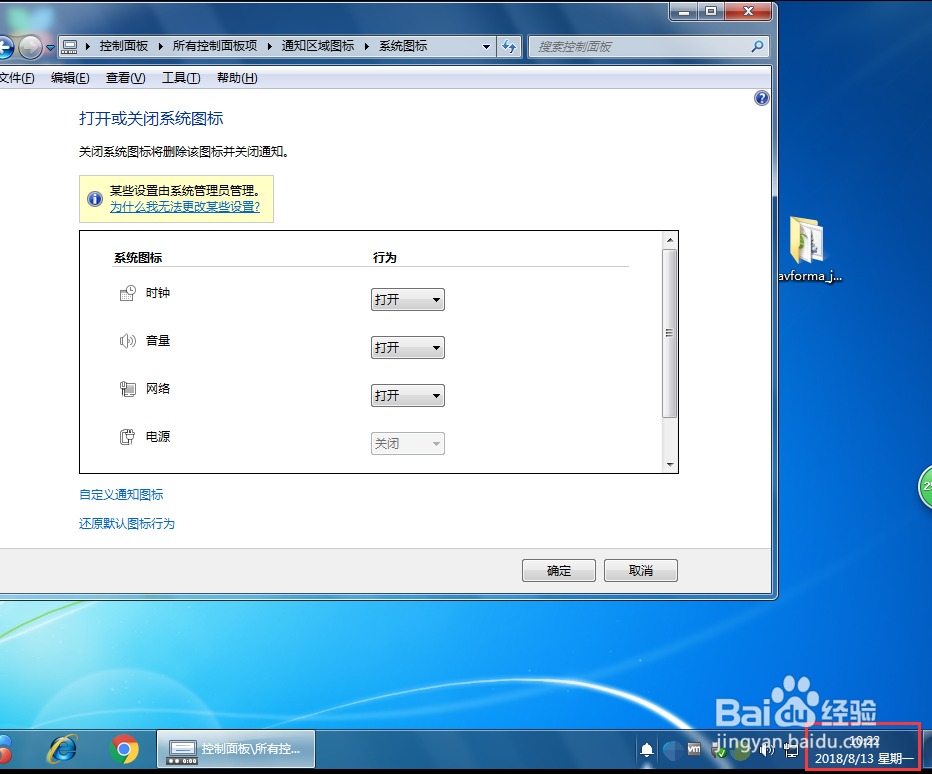Image resolution: width=932 pixels, height=774 pixels.
Task: Open the 工具(T) menu
Action: click(x=181, y=78)
